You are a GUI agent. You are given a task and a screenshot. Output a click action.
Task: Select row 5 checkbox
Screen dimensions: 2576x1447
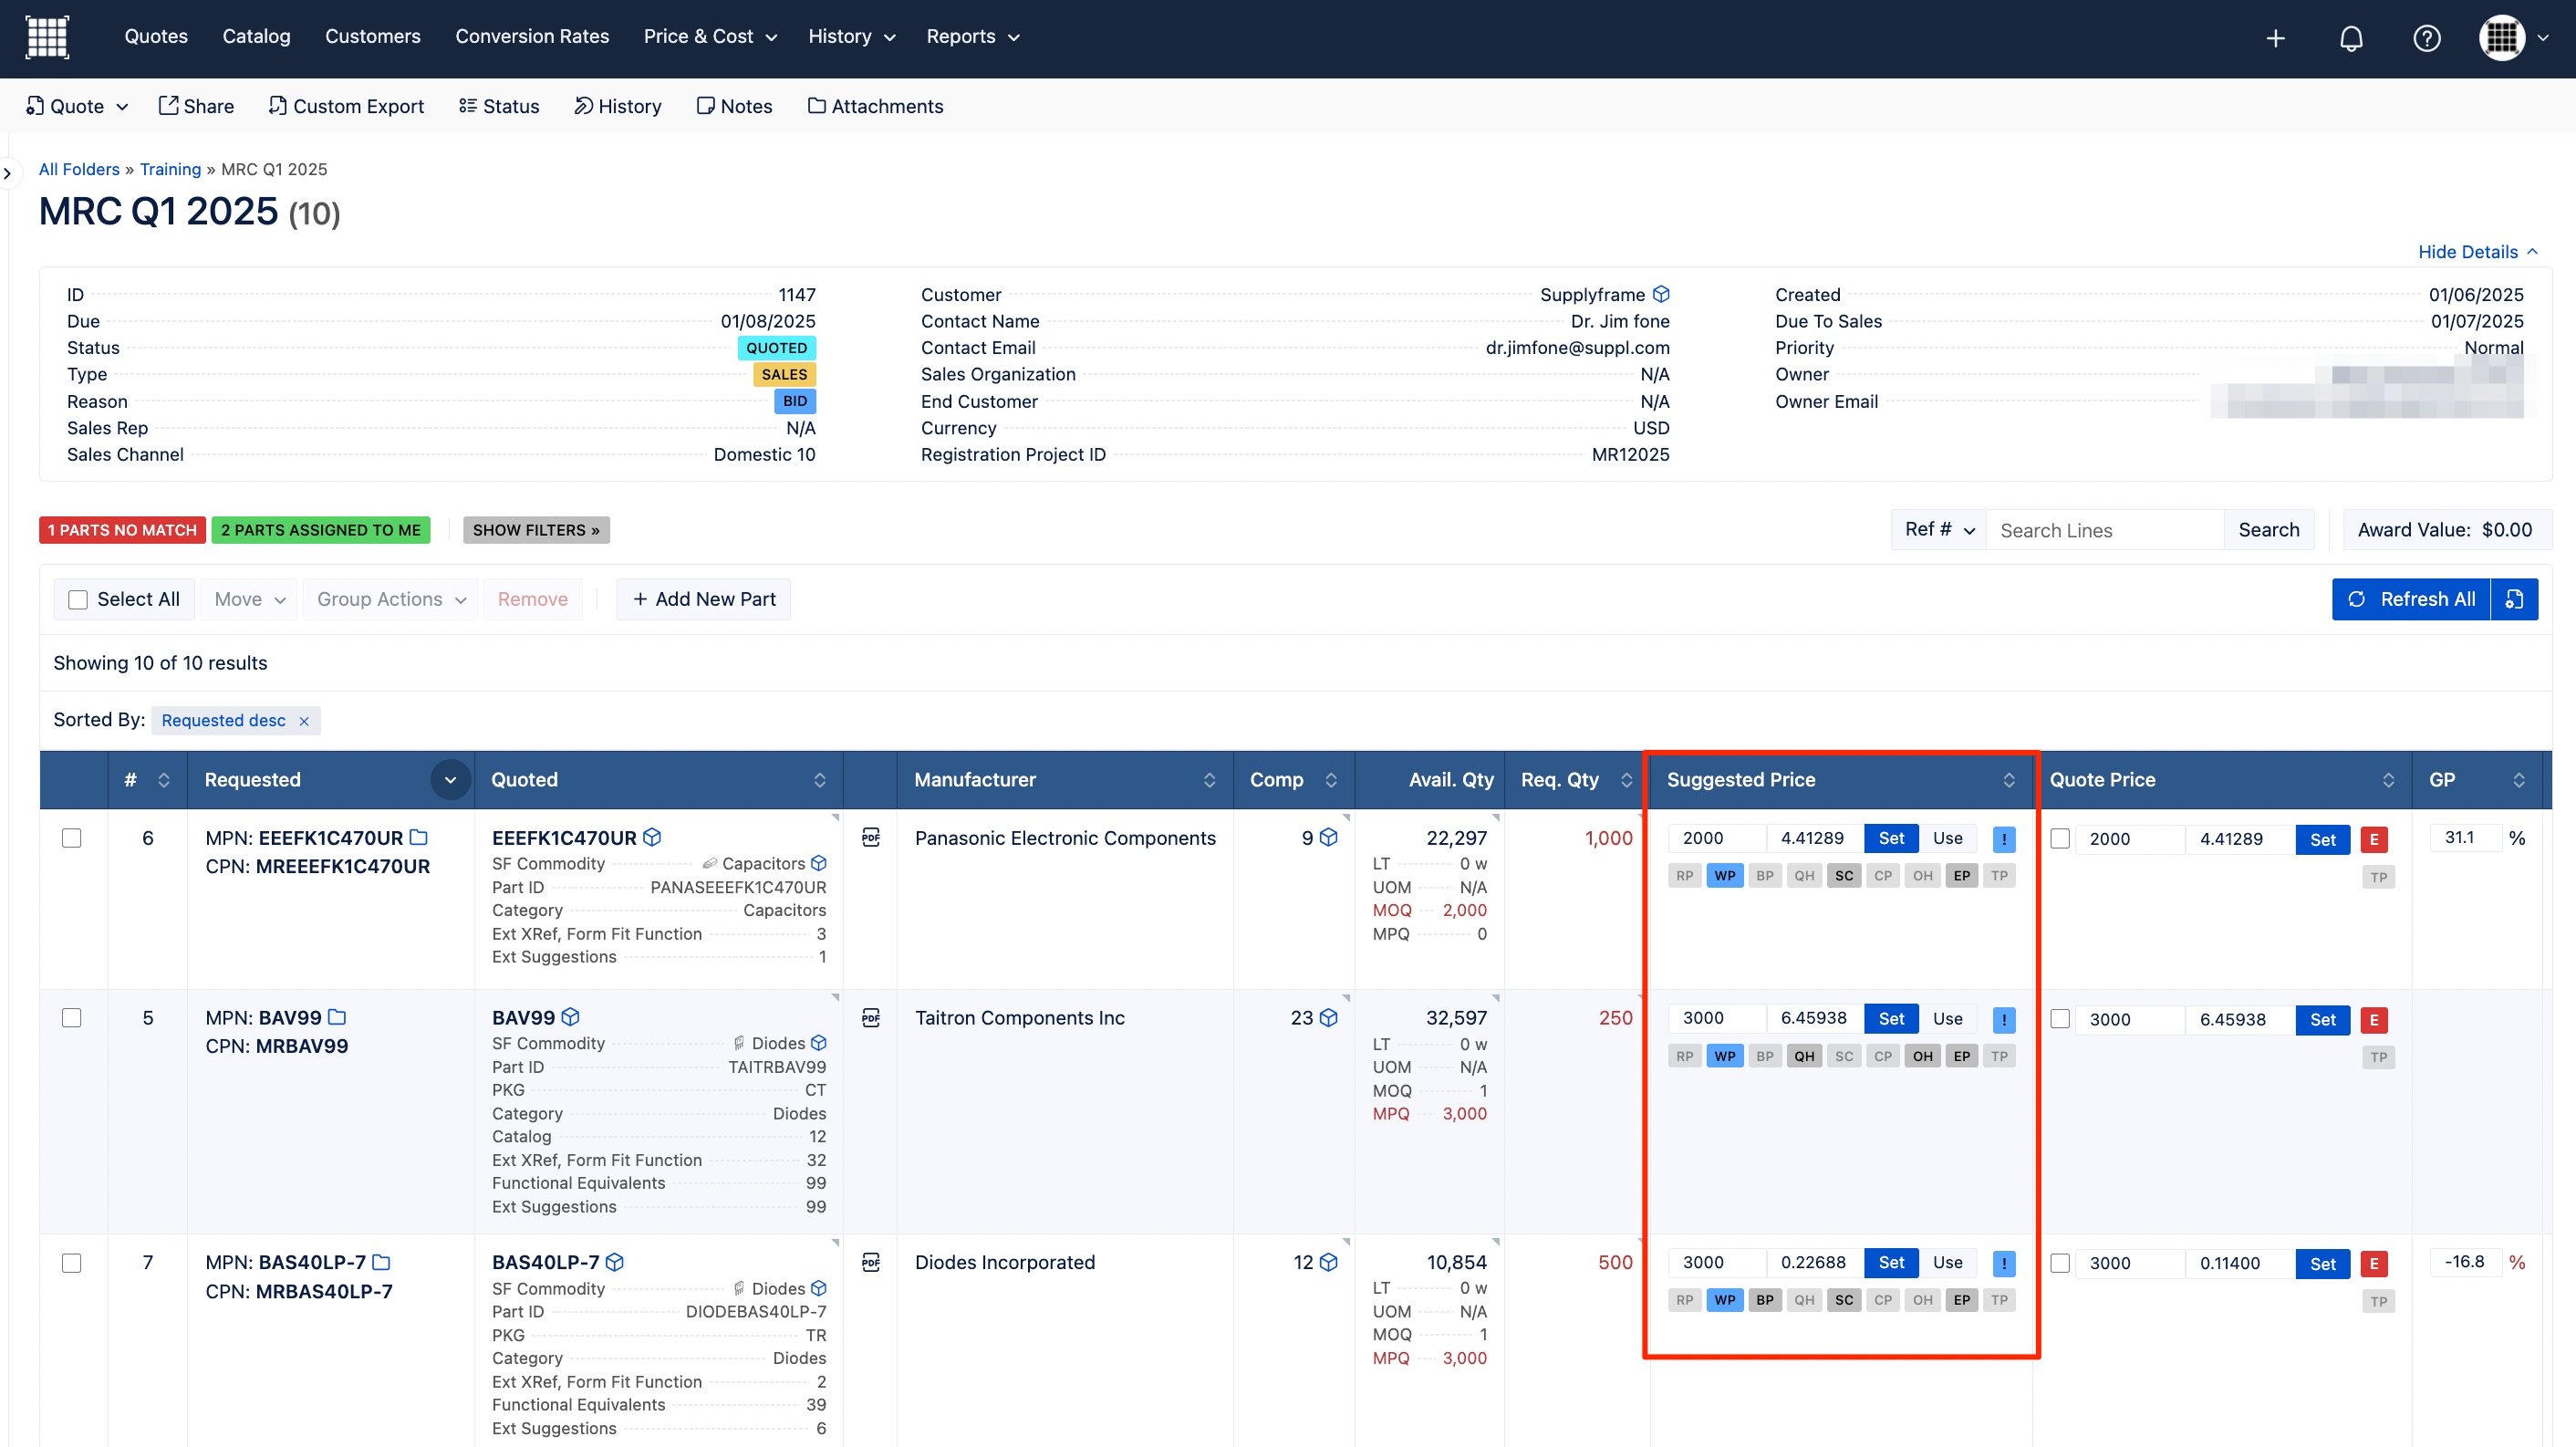coord(72,1018)
